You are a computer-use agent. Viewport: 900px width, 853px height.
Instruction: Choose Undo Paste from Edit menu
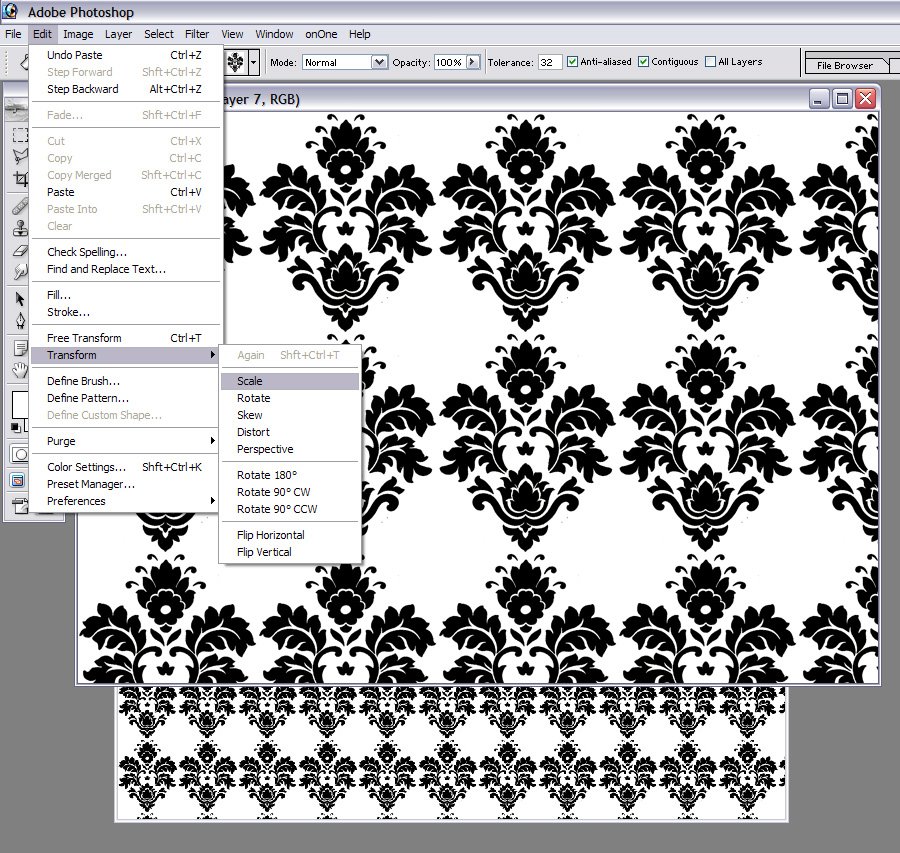pyautogui.click(x=125, y=55)
